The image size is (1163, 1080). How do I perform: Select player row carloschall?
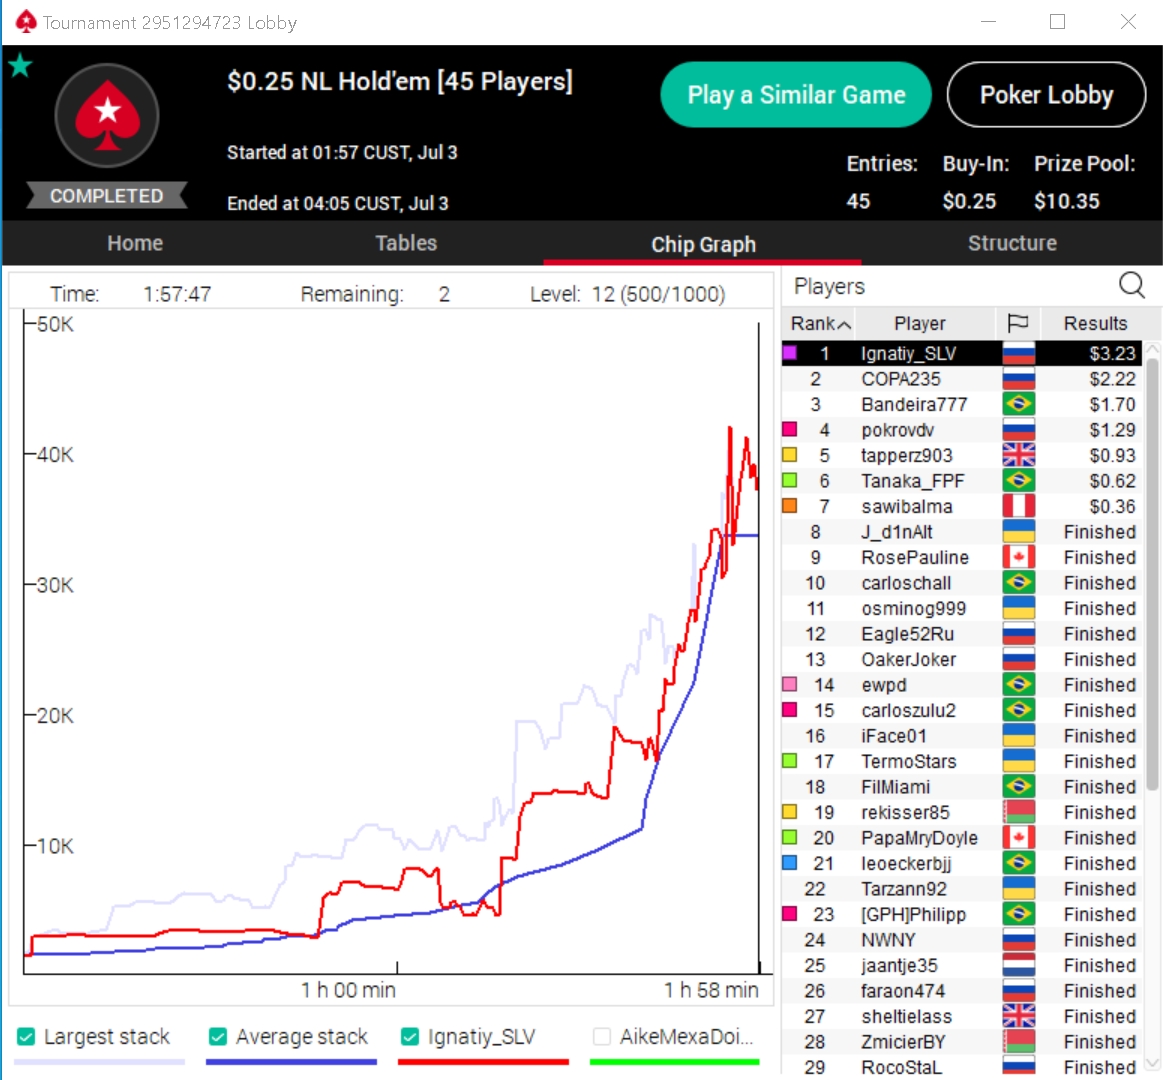click(x=962, y=583)
